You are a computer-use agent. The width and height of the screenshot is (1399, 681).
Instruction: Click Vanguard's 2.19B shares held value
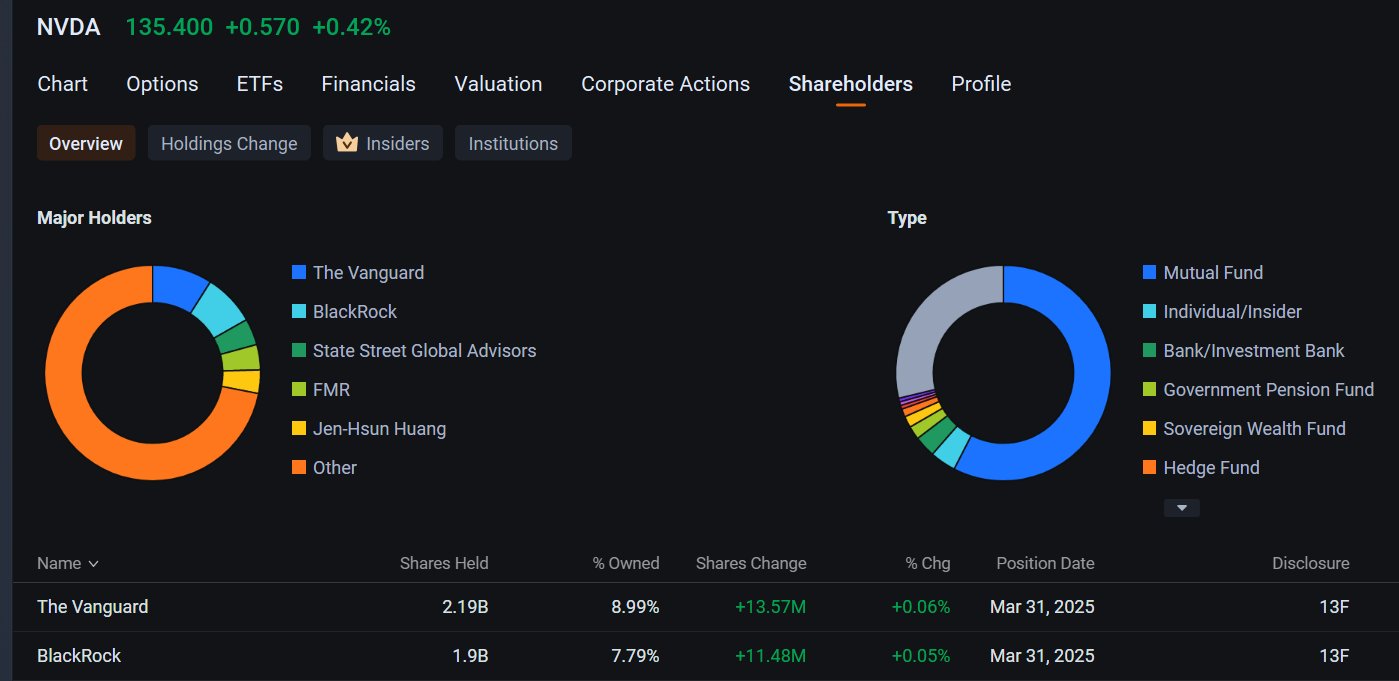pyautogui.click(x=465, y=606)
